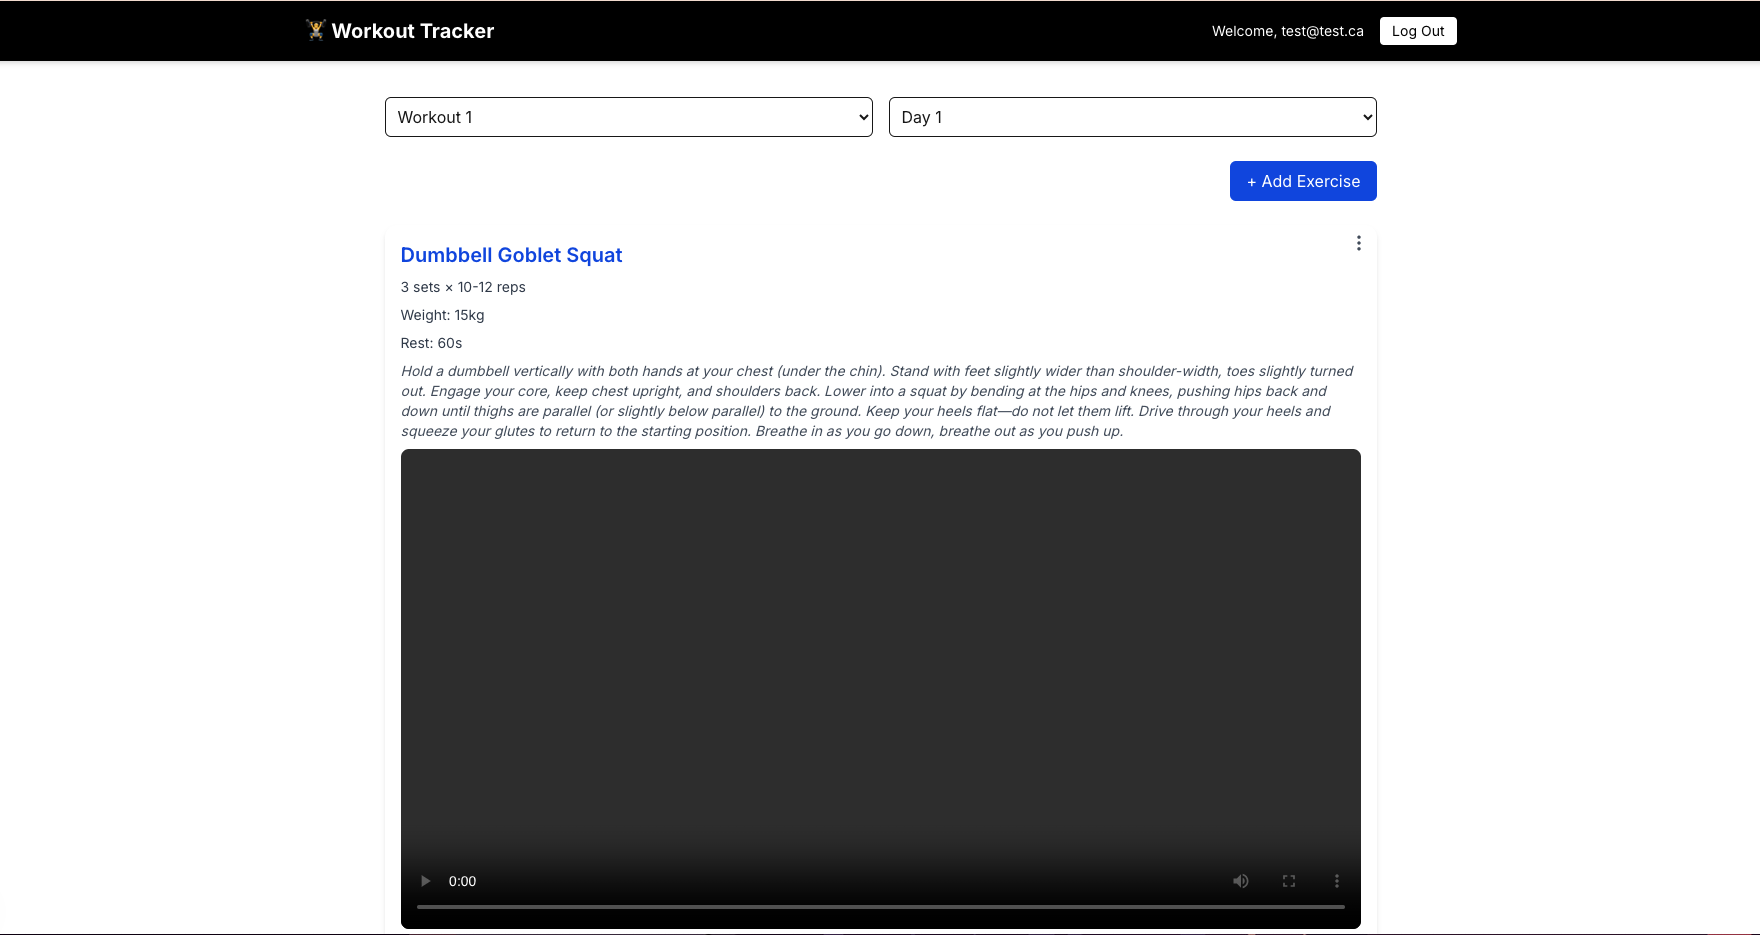Click the Workout Tracker weightlifter logo icon

click(316, 30)
